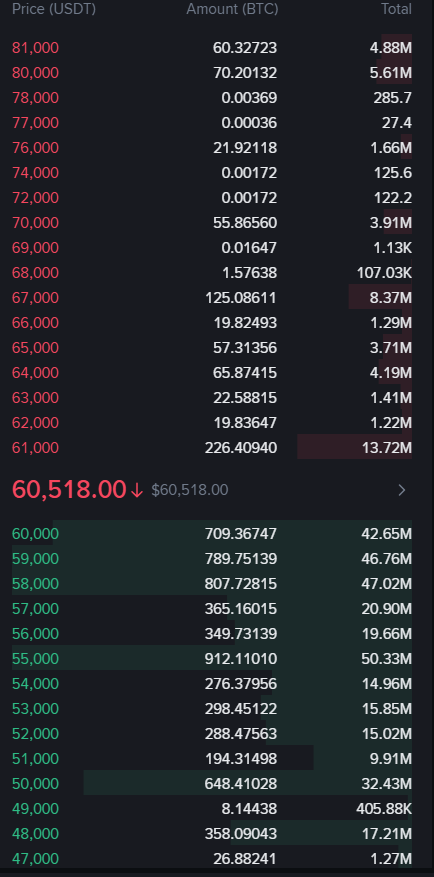This screenshot has height=877, width=434.
Task: Select the 78,000 ask price
Action: tap(35, 98)
